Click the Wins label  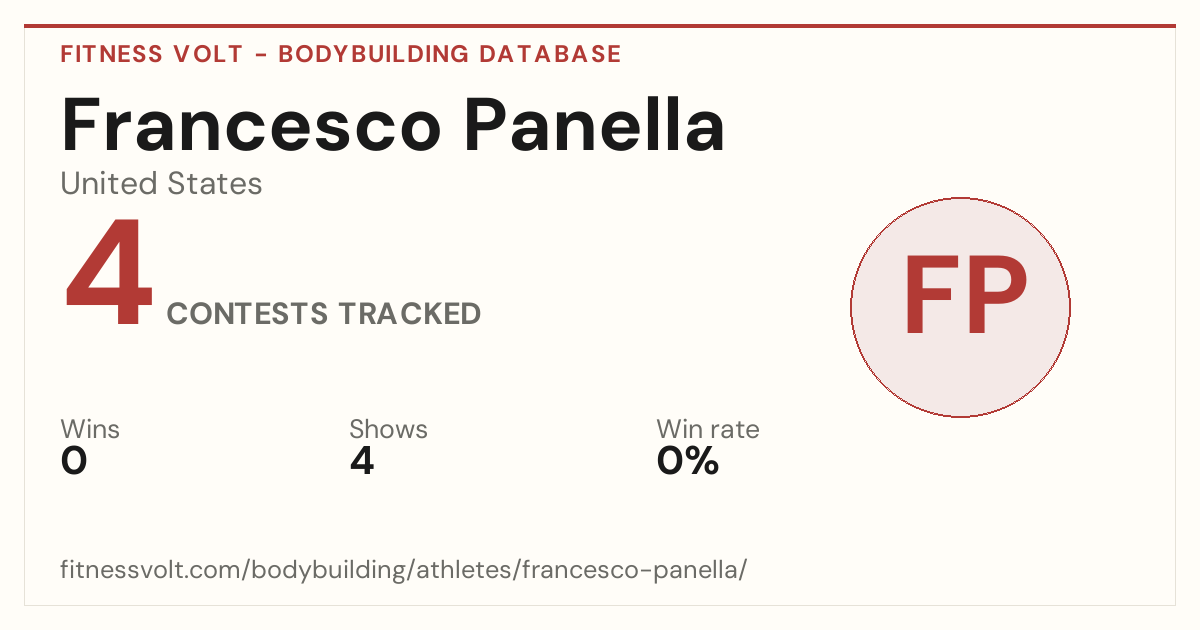[x=90, y=429]
